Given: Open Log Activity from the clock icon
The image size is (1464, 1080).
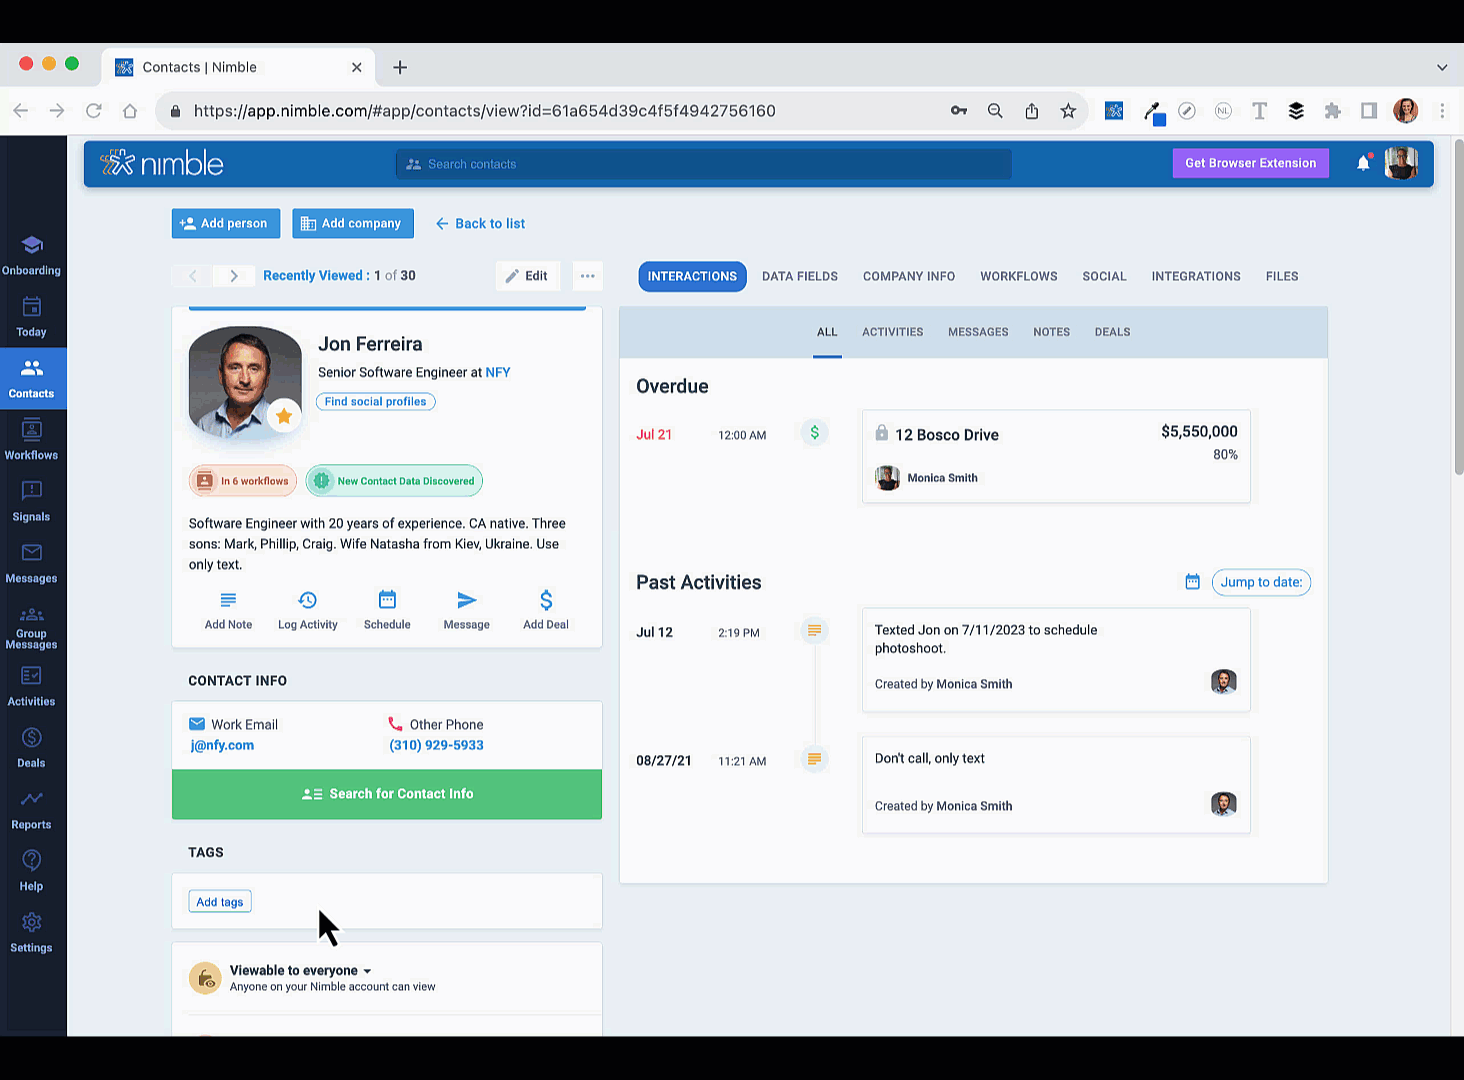Looking at the screenshot, I should [x=307, y=600].
